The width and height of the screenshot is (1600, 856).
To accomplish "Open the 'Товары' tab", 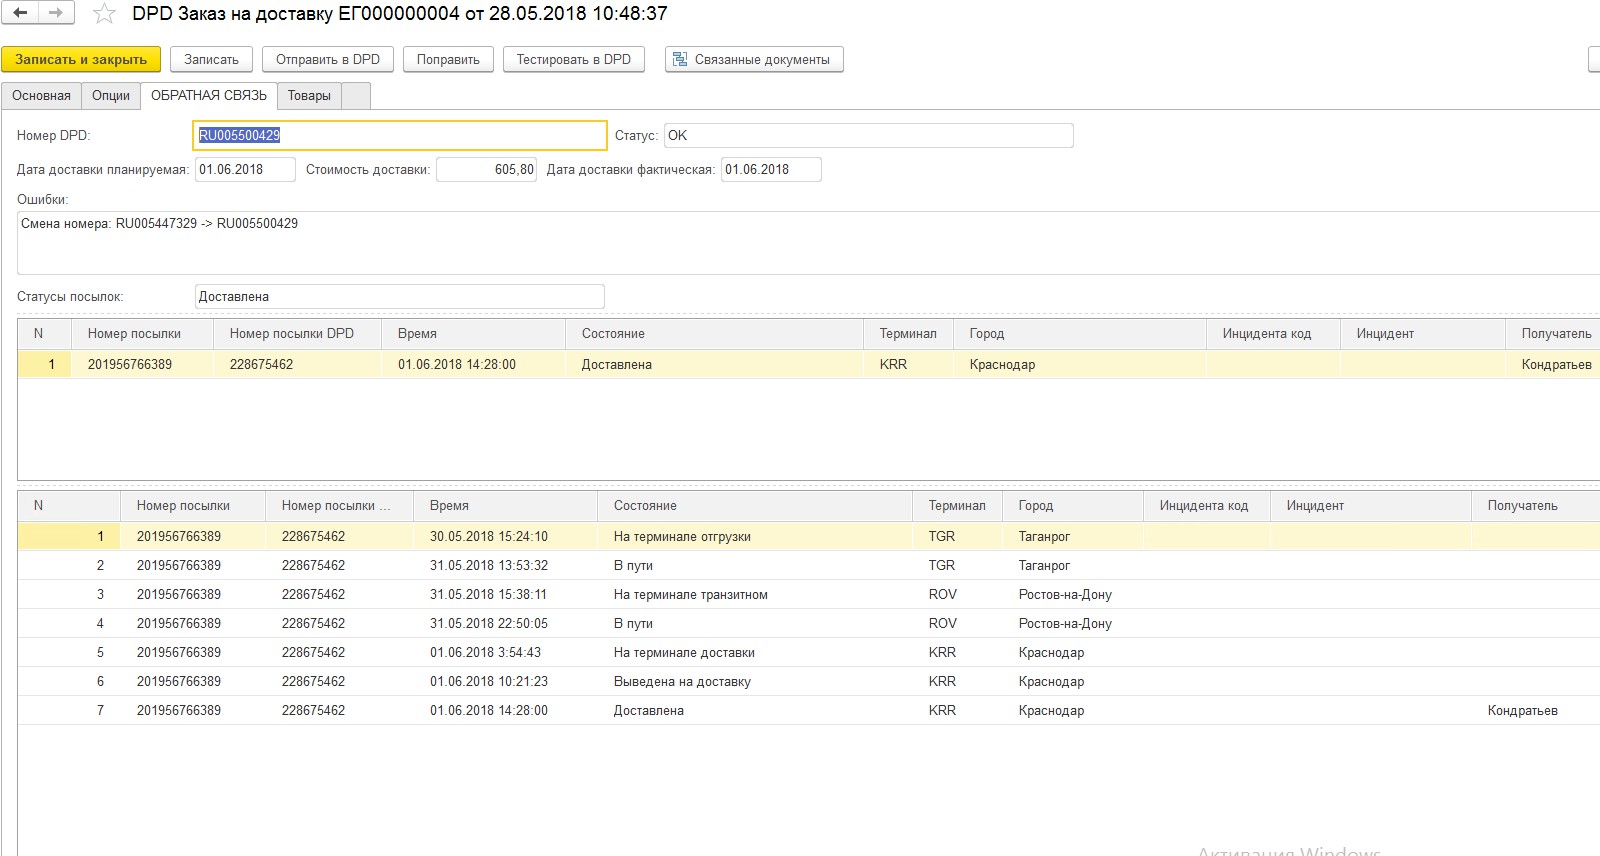I will pos(309,96).
